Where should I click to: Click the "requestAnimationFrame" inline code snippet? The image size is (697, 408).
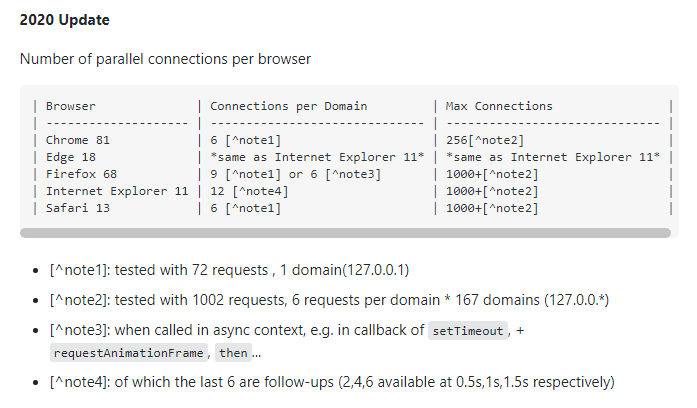(128, 353)
